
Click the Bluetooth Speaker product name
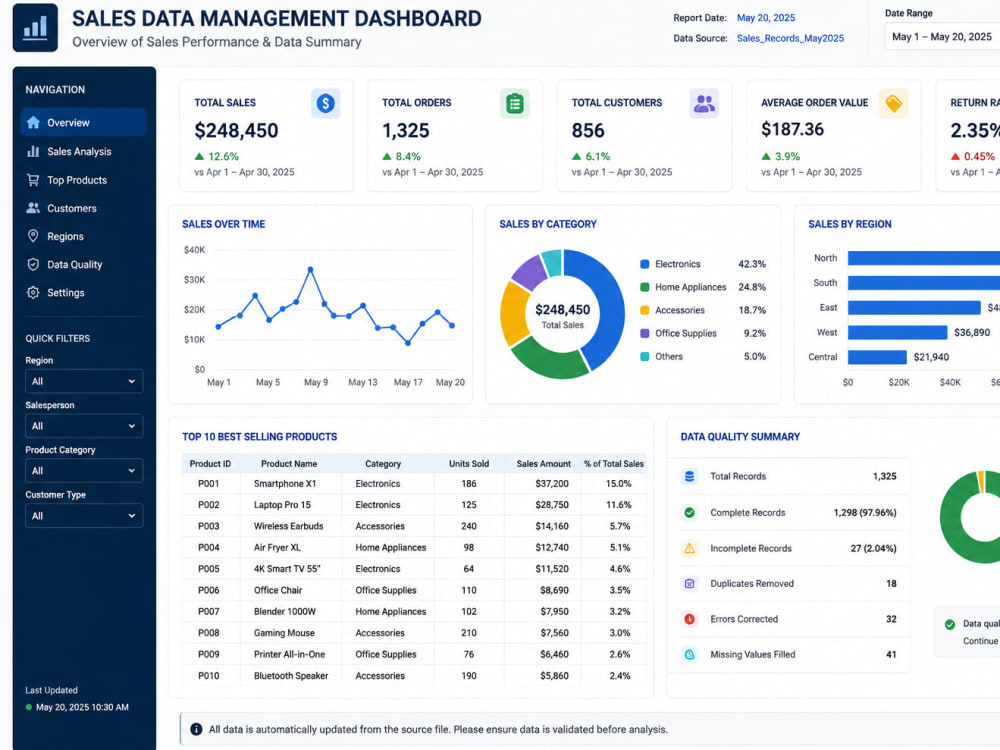[x=291, y=675]
